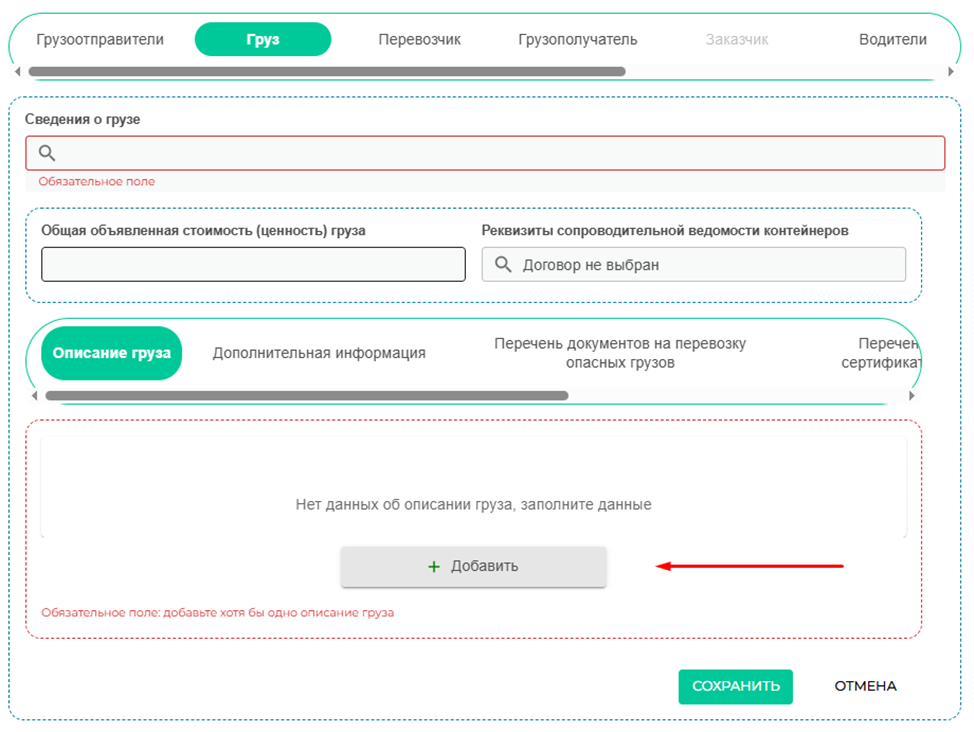Switch to the Перевозчик tab

419,40
